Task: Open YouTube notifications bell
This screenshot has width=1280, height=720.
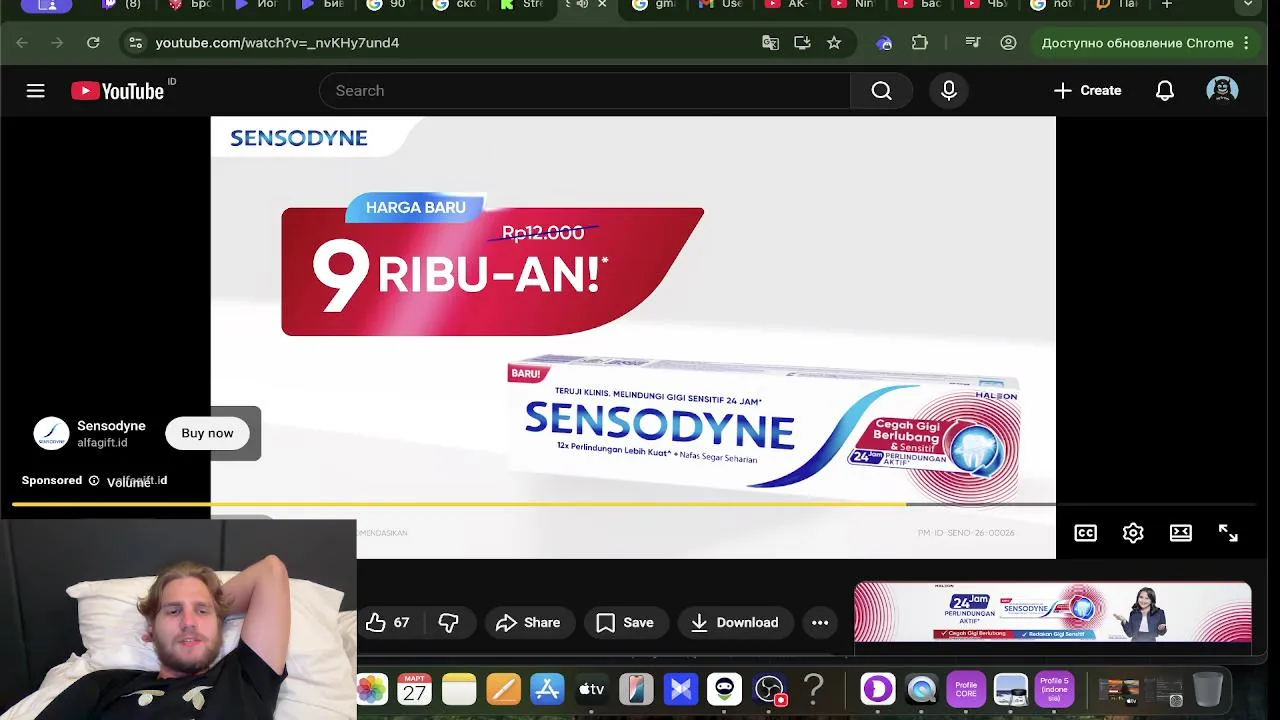Action: pos(1165,91)
